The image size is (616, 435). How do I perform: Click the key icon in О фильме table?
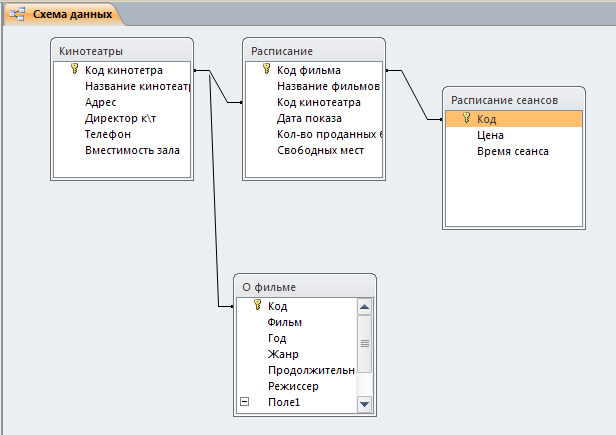pyautogui.click(x=257, y=305)
